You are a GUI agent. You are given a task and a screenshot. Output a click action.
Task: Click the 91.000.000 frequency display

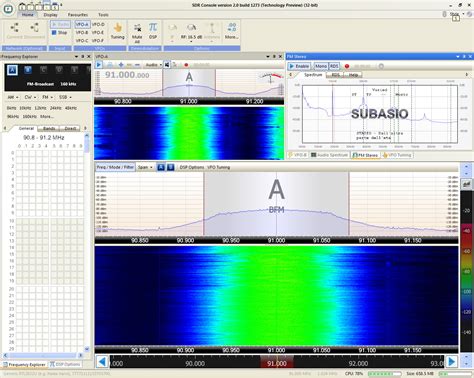coord(127,75)
